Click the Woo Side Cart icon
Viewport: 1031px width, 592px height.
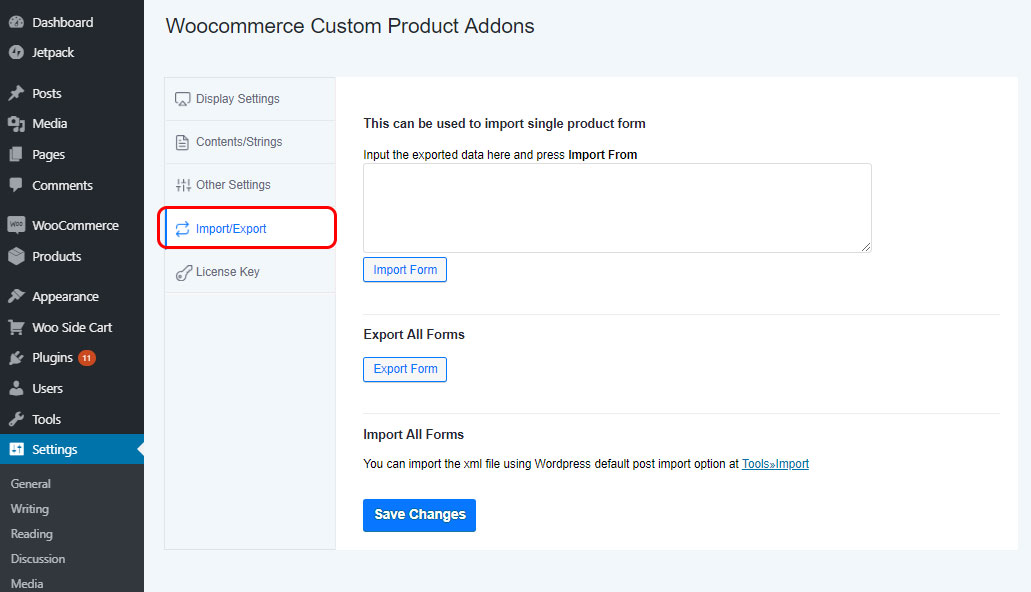[16, 328]
